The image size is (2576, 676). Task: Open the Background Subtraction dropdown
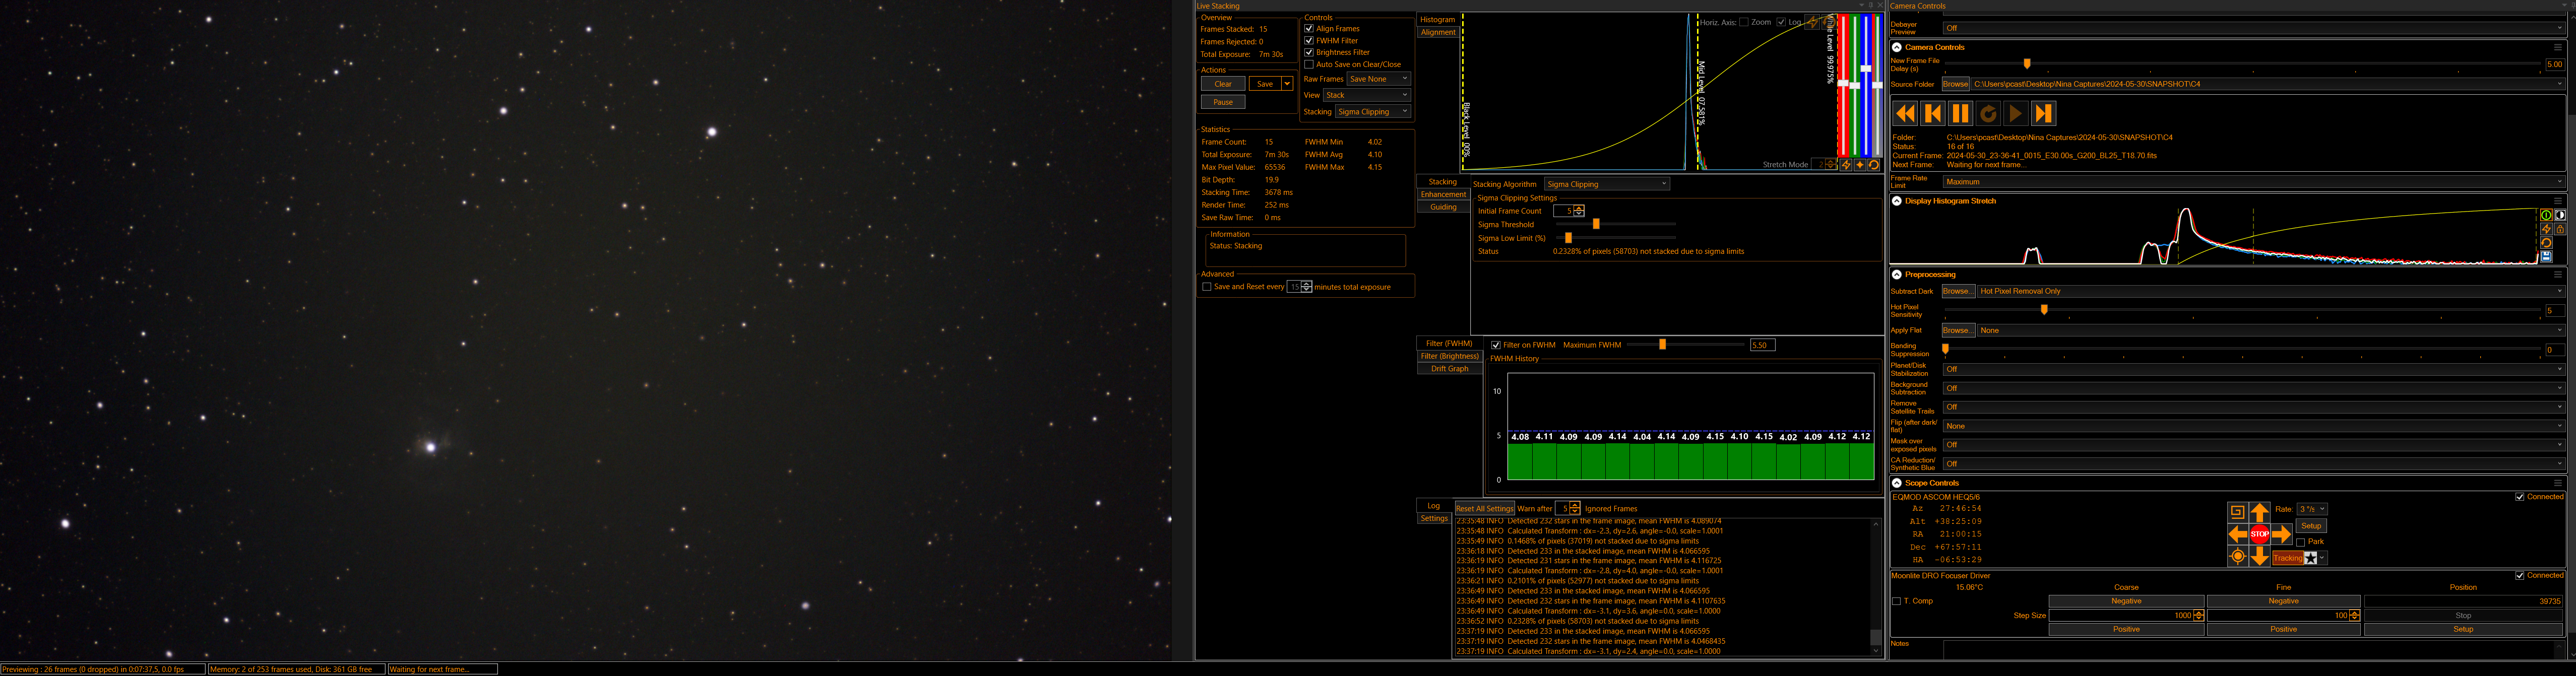(x=2254, y=388)
